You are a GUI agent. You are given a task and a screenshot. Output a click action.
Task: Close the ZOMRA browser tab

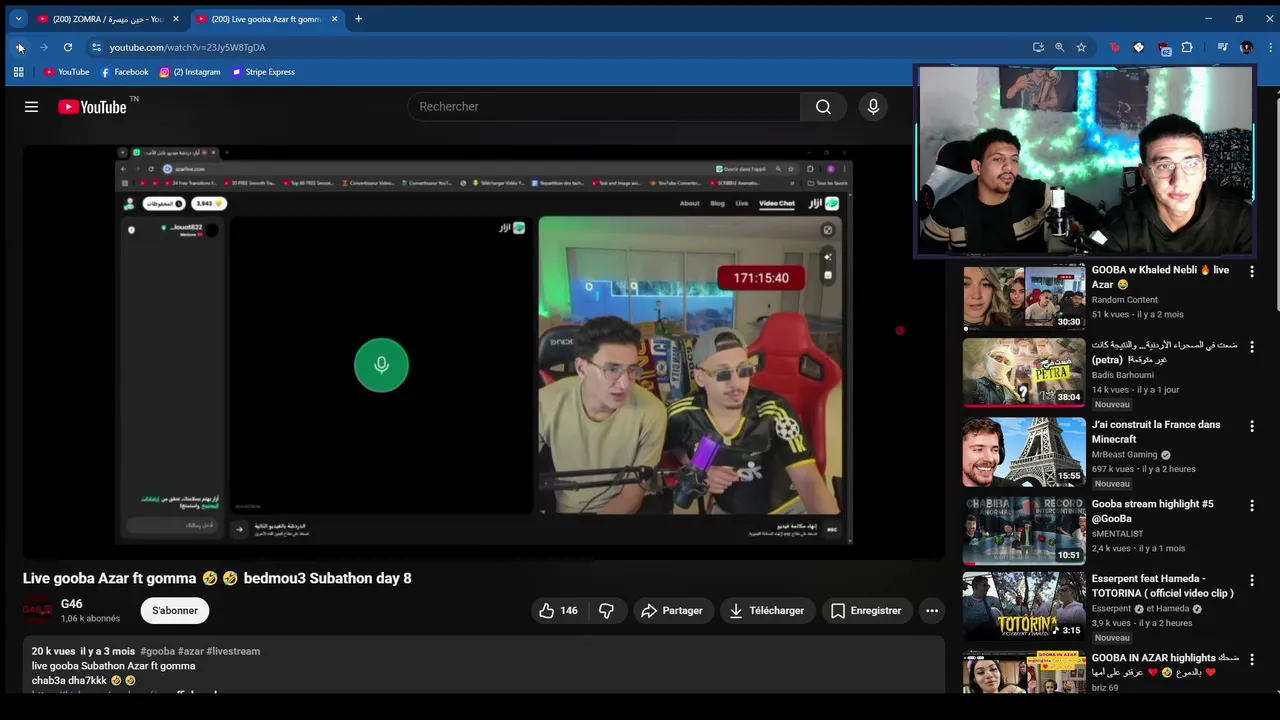(x=176, y=19)
